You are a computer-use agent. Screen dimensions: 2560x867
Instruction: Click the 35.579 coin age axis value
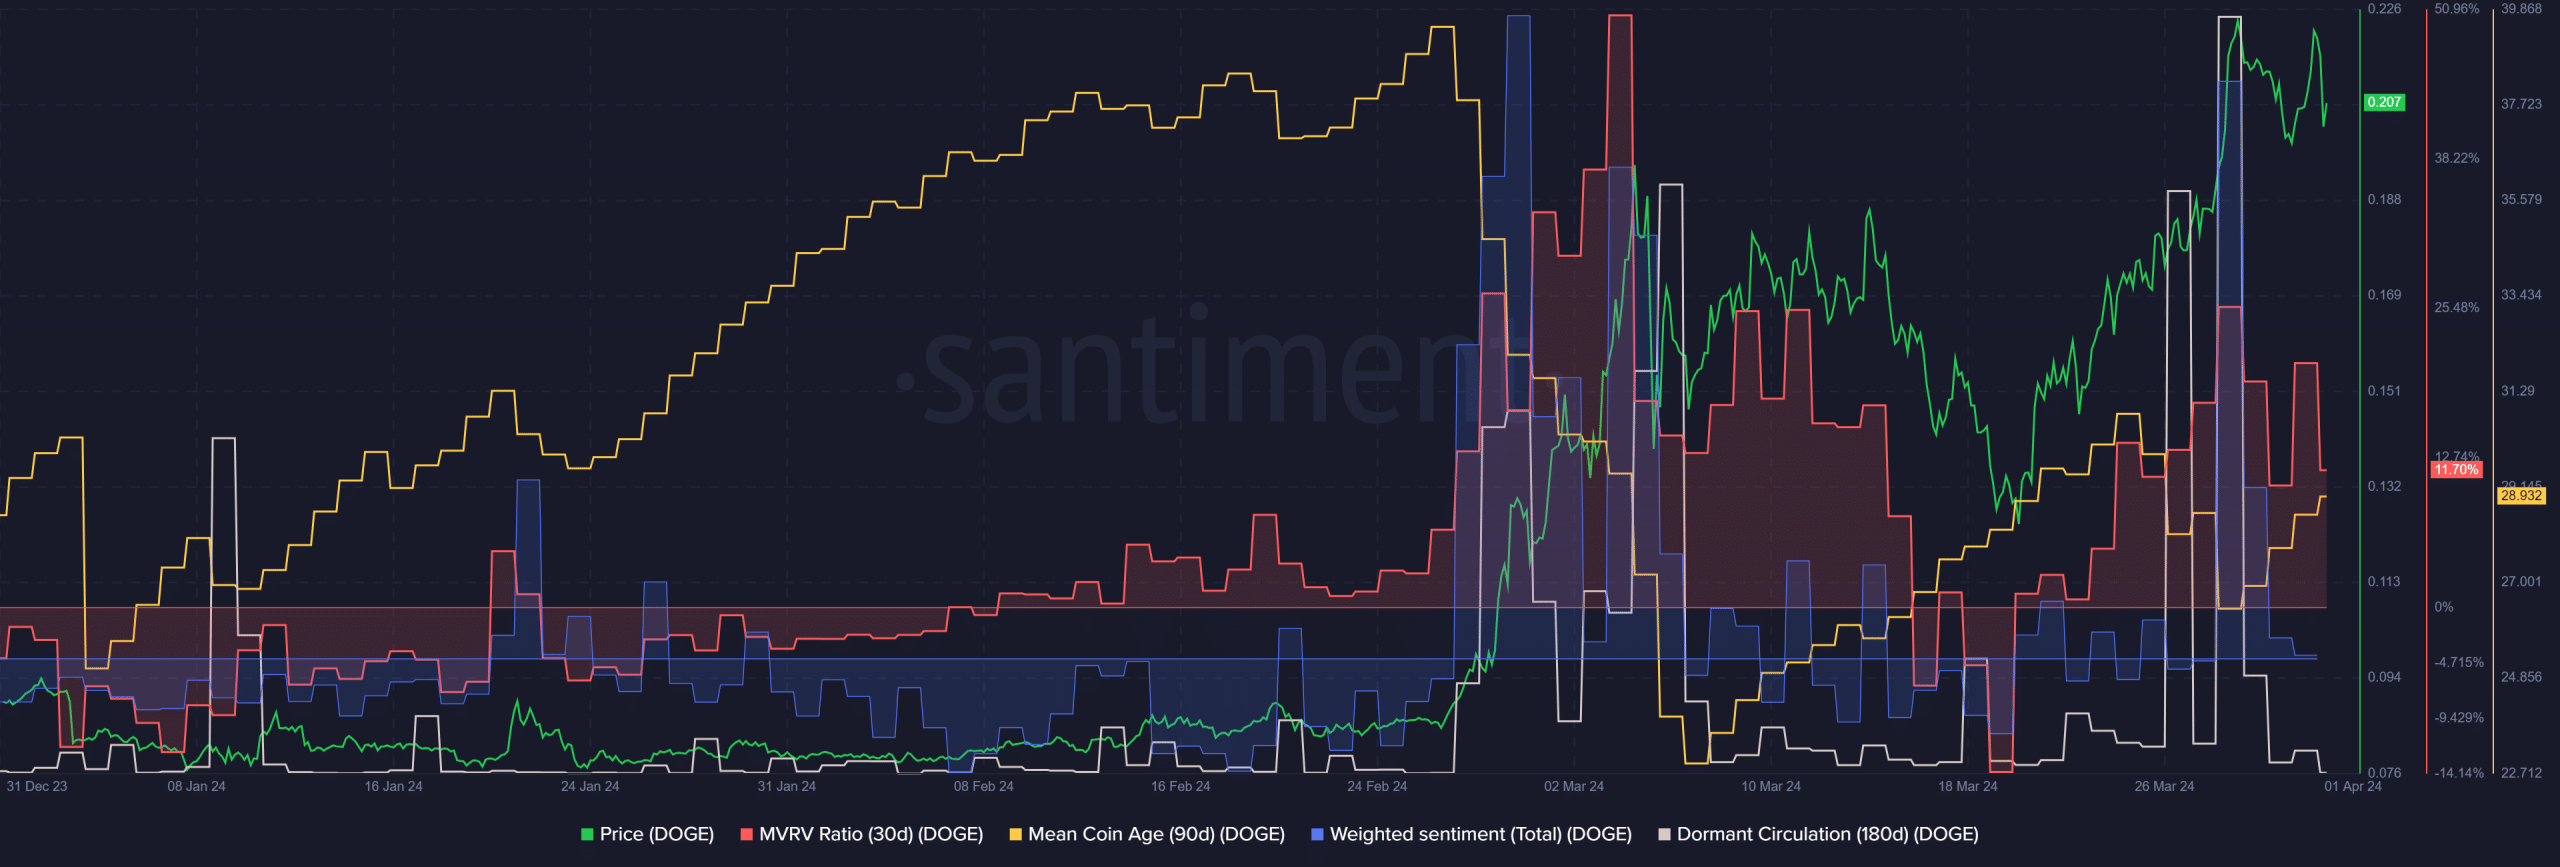(x=2521, y=199)
